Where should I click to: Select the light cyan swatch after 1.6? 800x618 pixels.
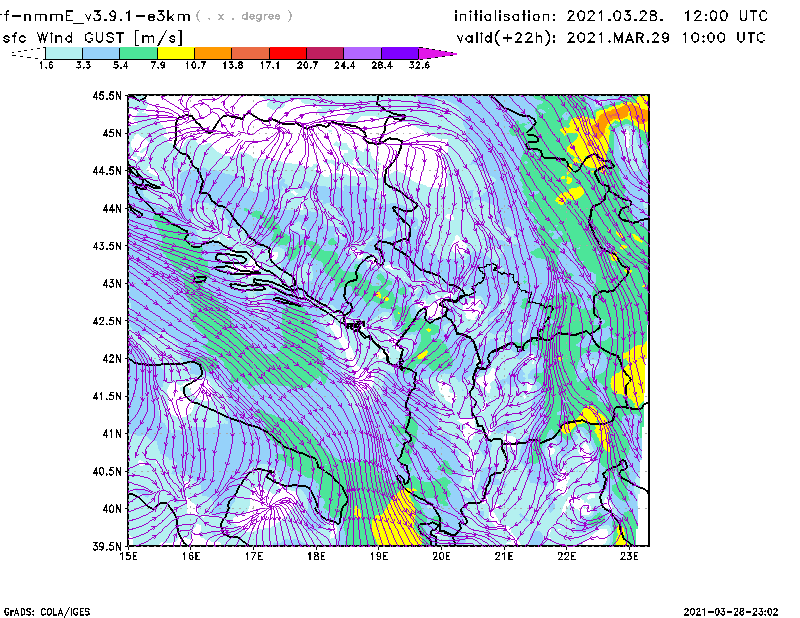pos(64,52)
